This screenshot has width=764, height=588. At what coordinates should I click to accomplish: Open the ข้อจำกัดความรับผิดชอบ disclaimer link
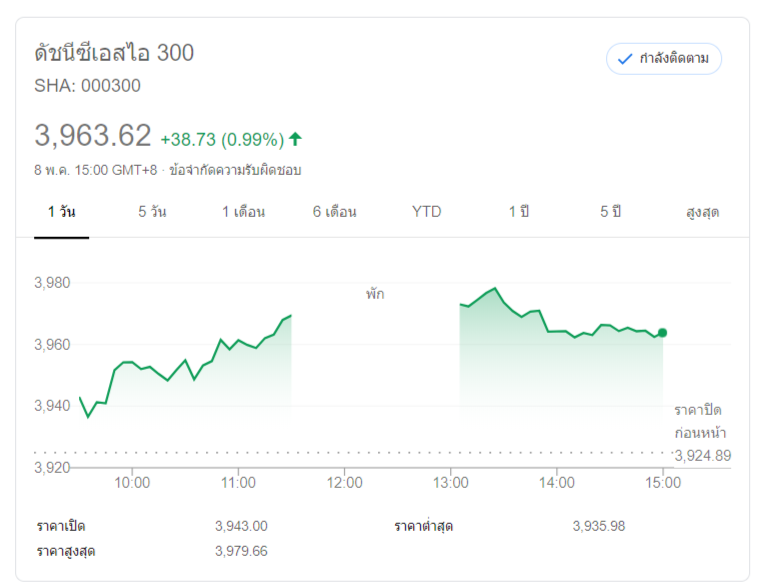235,170
